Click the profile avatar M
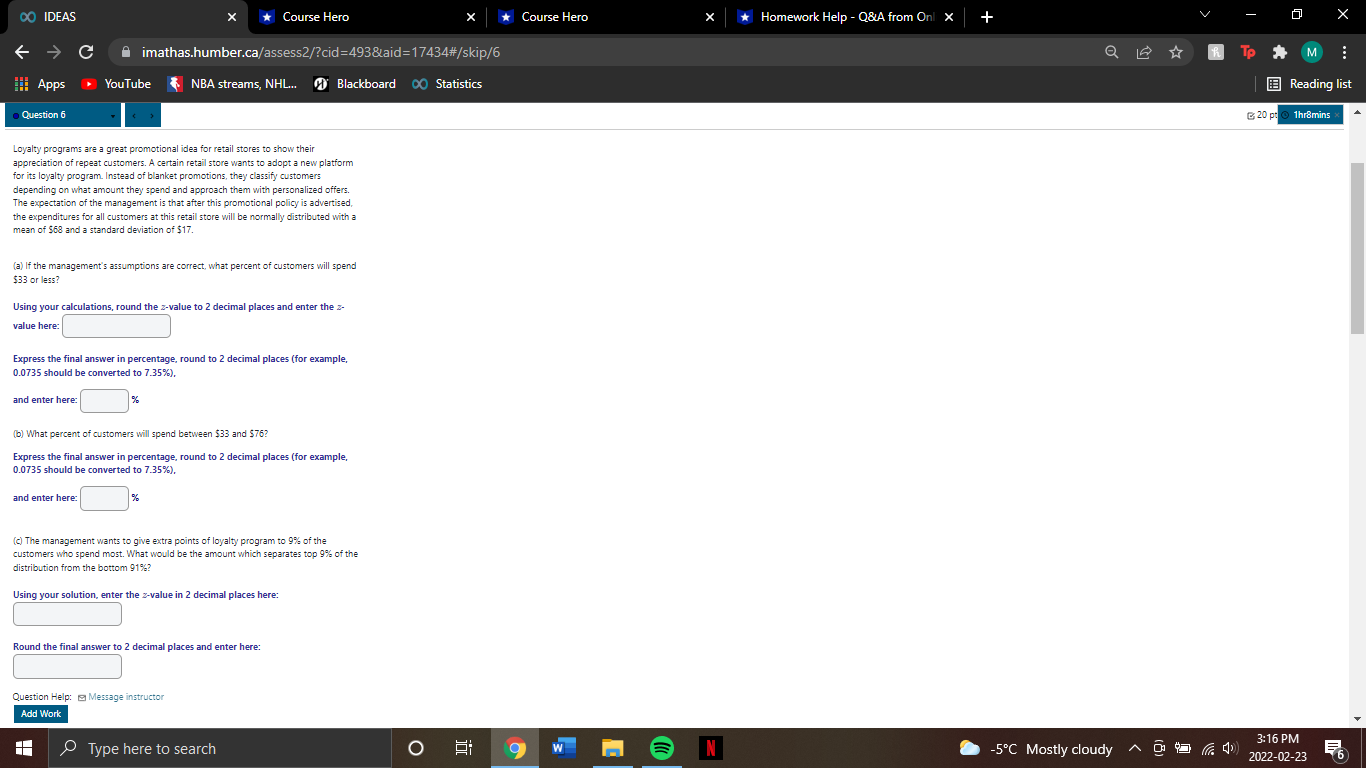 click(x=1313, y=51)
